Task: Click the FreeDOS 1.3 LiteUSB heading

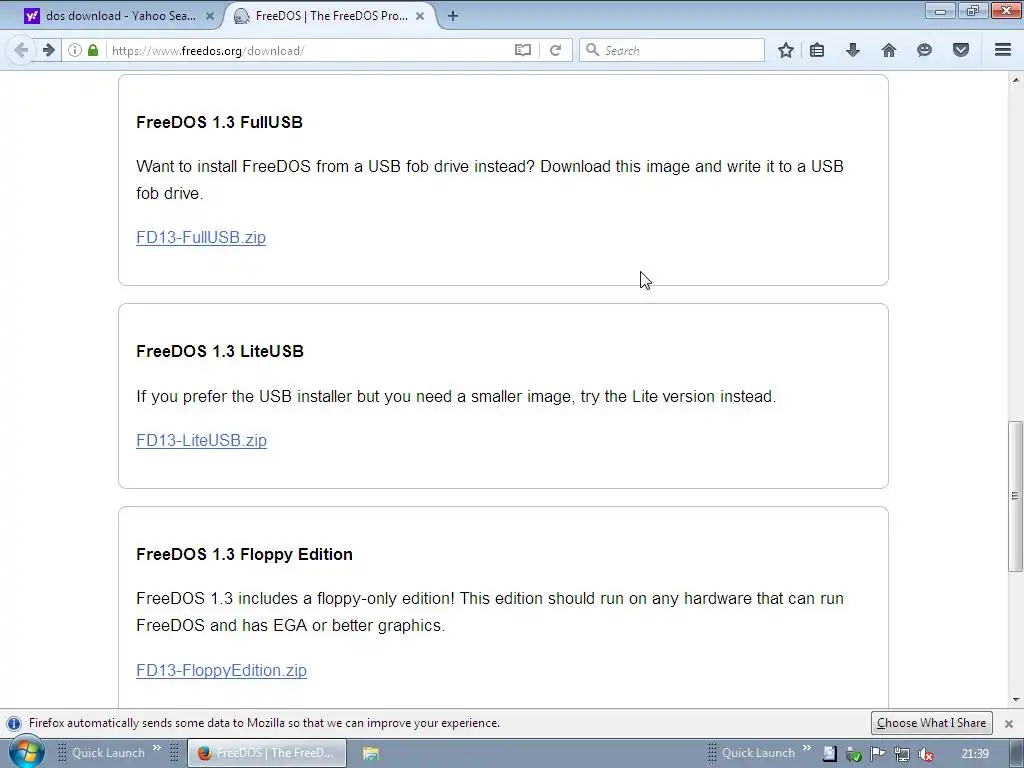Action: pyautogui.click(x=220, y=351)
